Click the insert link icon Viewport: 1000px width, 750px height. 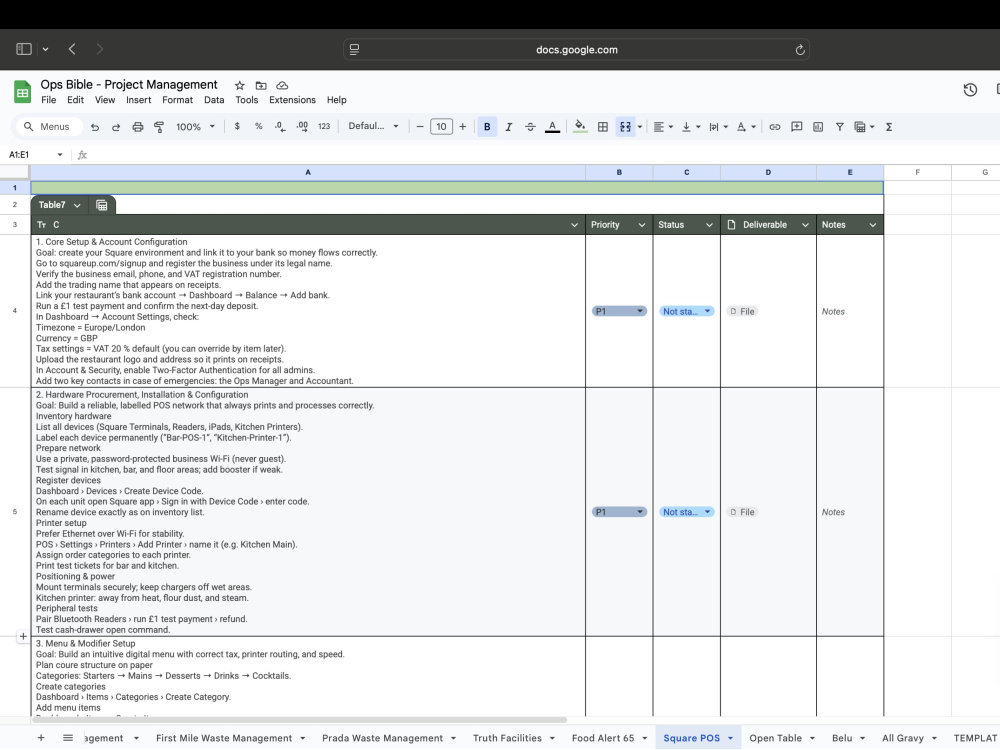tap(774, 127)
